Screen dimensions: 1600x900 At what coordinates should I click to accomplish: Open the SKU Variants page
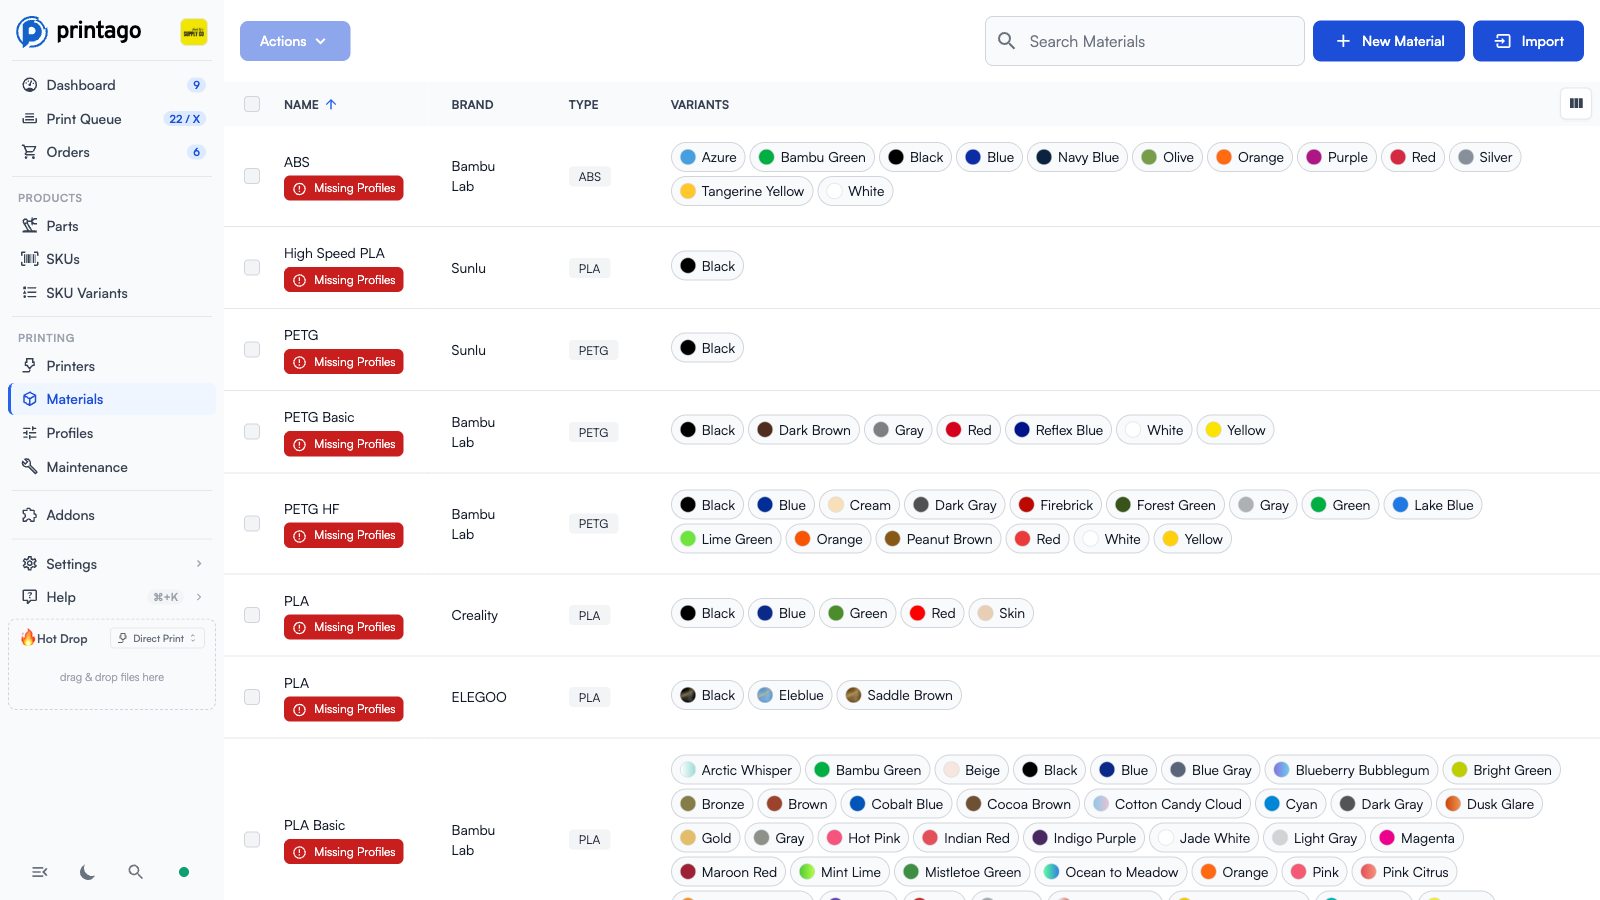(x=112, y=293)
